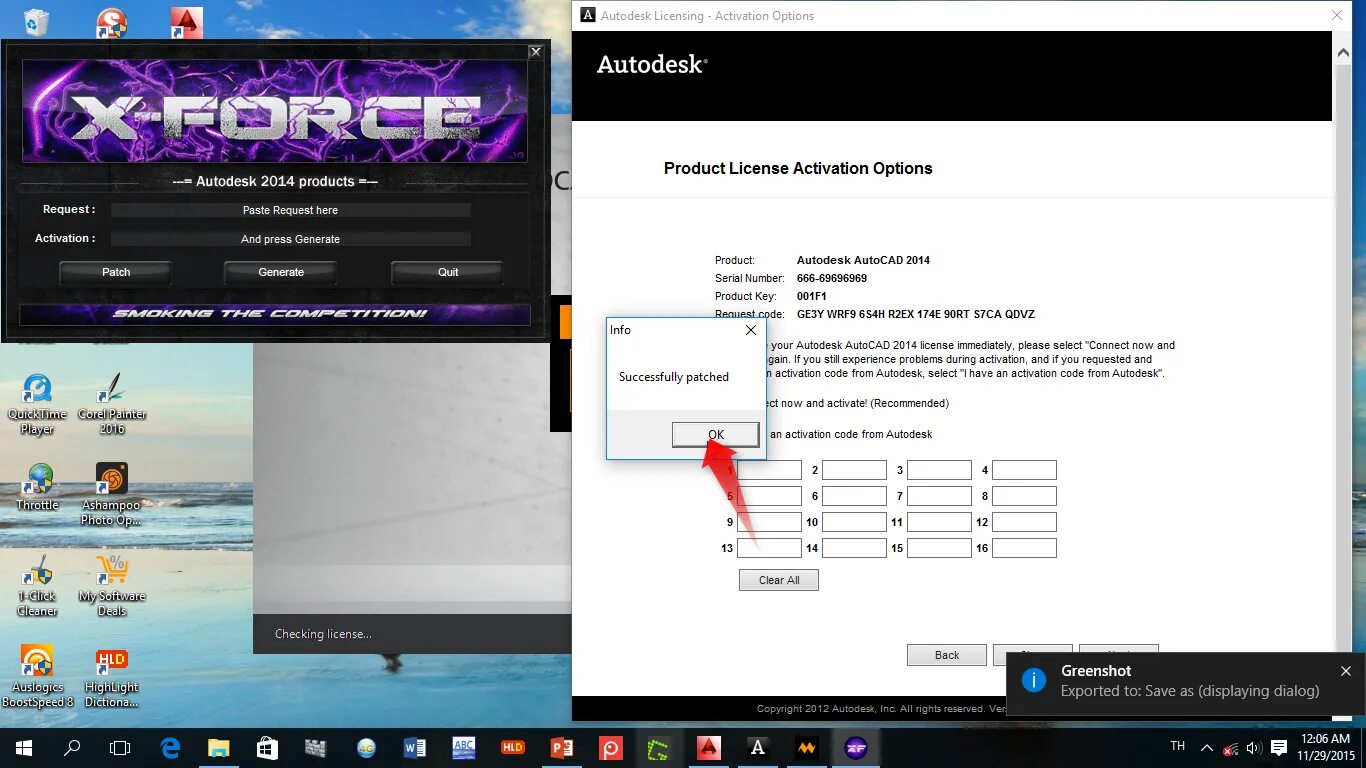Open the Windows Start menu
This screenshot has width=1366, height=768.
(x=24, y=747)
